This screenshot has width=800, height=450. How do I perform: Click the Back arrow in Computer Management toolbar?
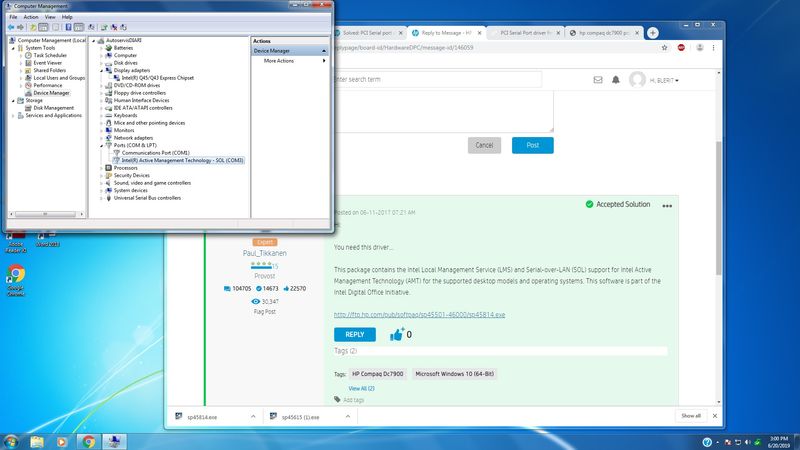(x=11, y=27)
